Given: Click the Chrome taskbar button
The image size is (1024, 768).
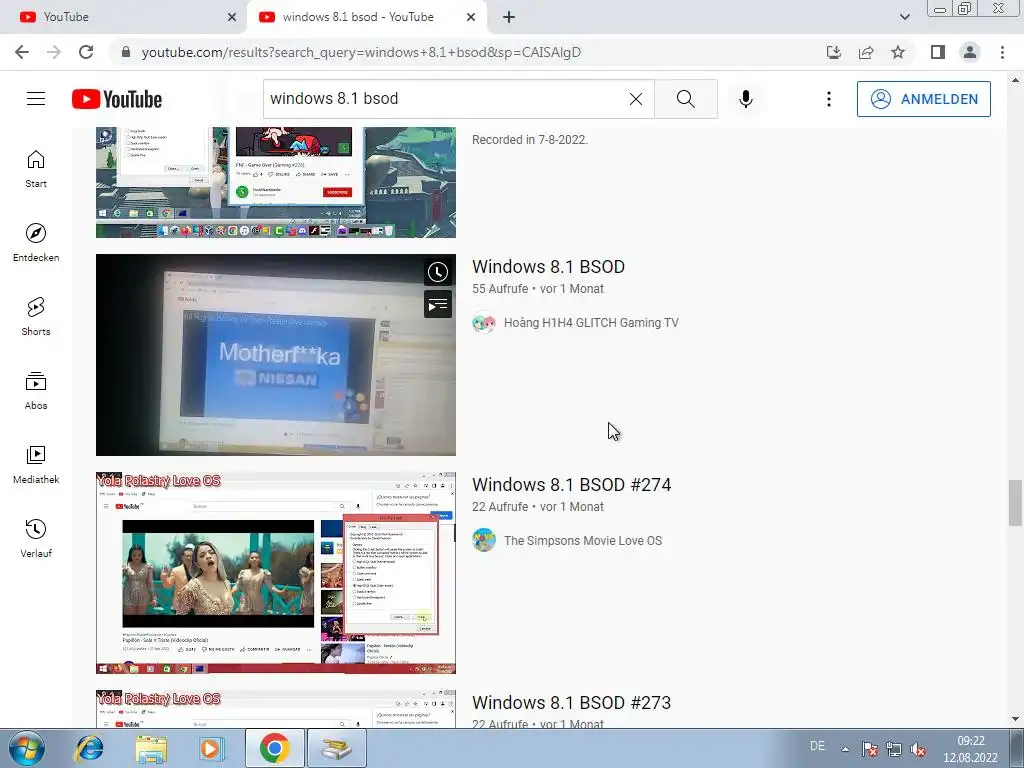Looking at the screenshot, I should tap(274, 748).
